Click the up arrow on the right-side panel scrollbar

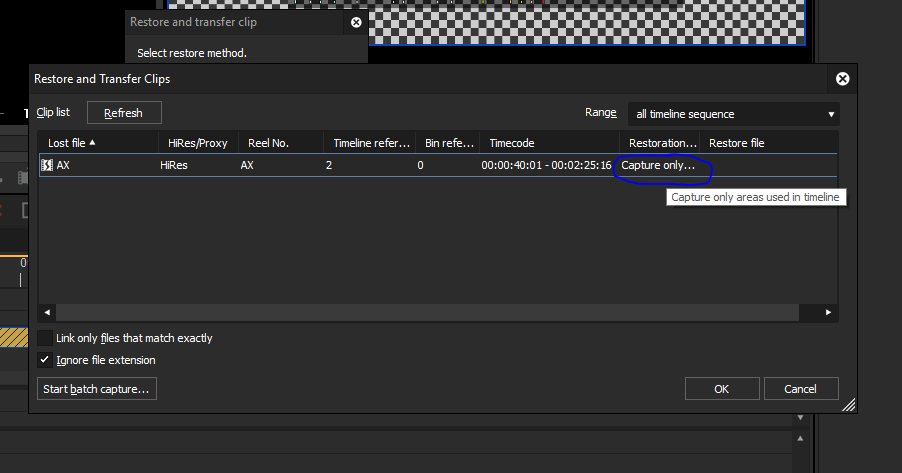coord(800,438)
